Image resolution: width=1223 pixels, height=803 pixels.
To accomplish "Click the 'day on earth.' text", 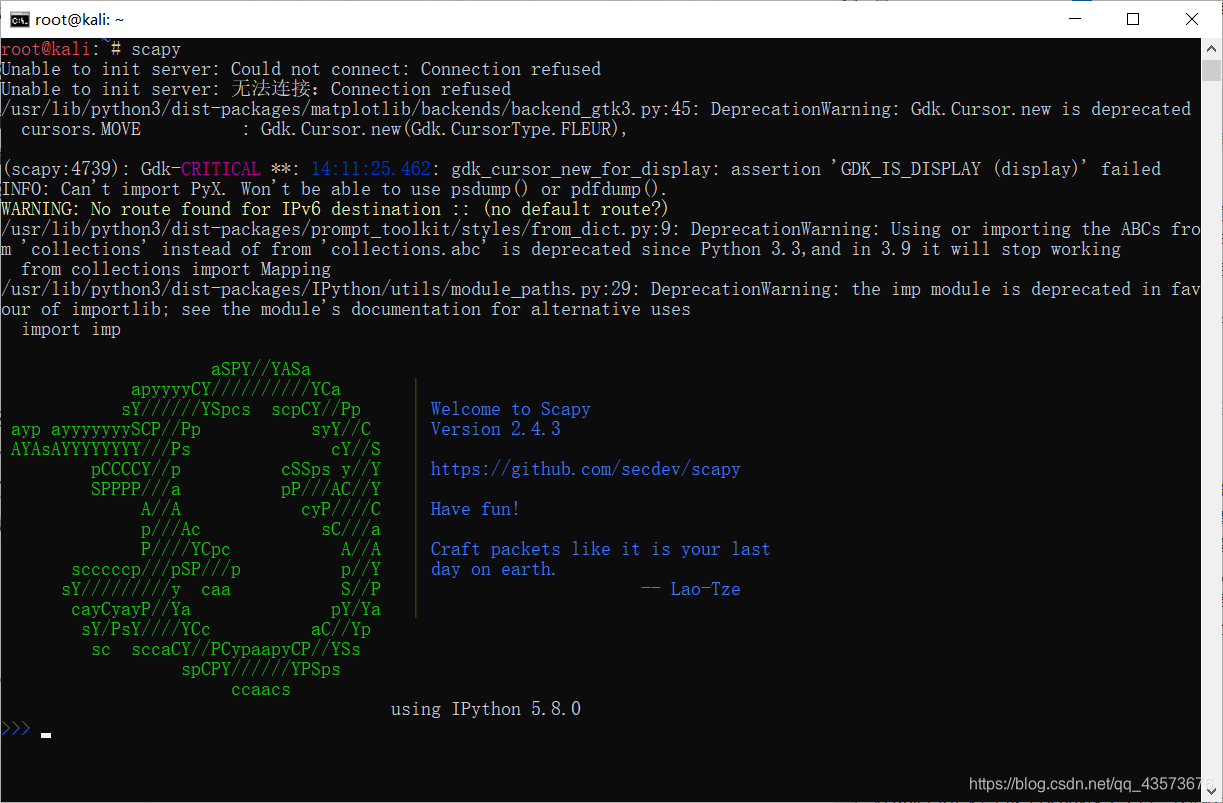I will point(493,569).
